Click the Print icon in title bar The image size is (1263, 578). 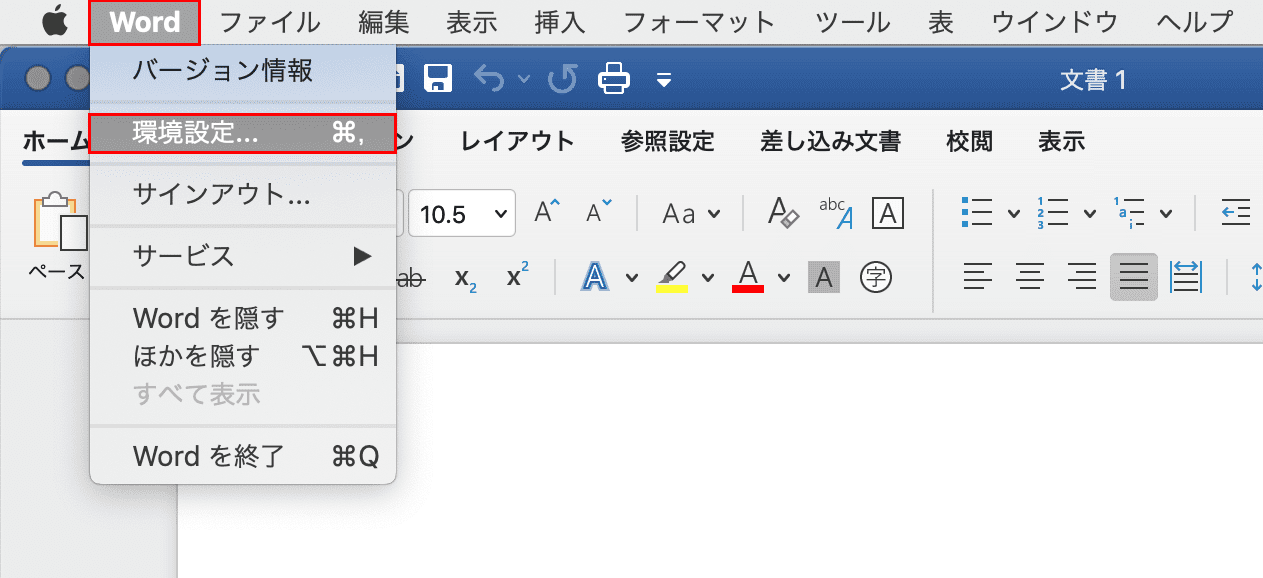click(613, 78)
